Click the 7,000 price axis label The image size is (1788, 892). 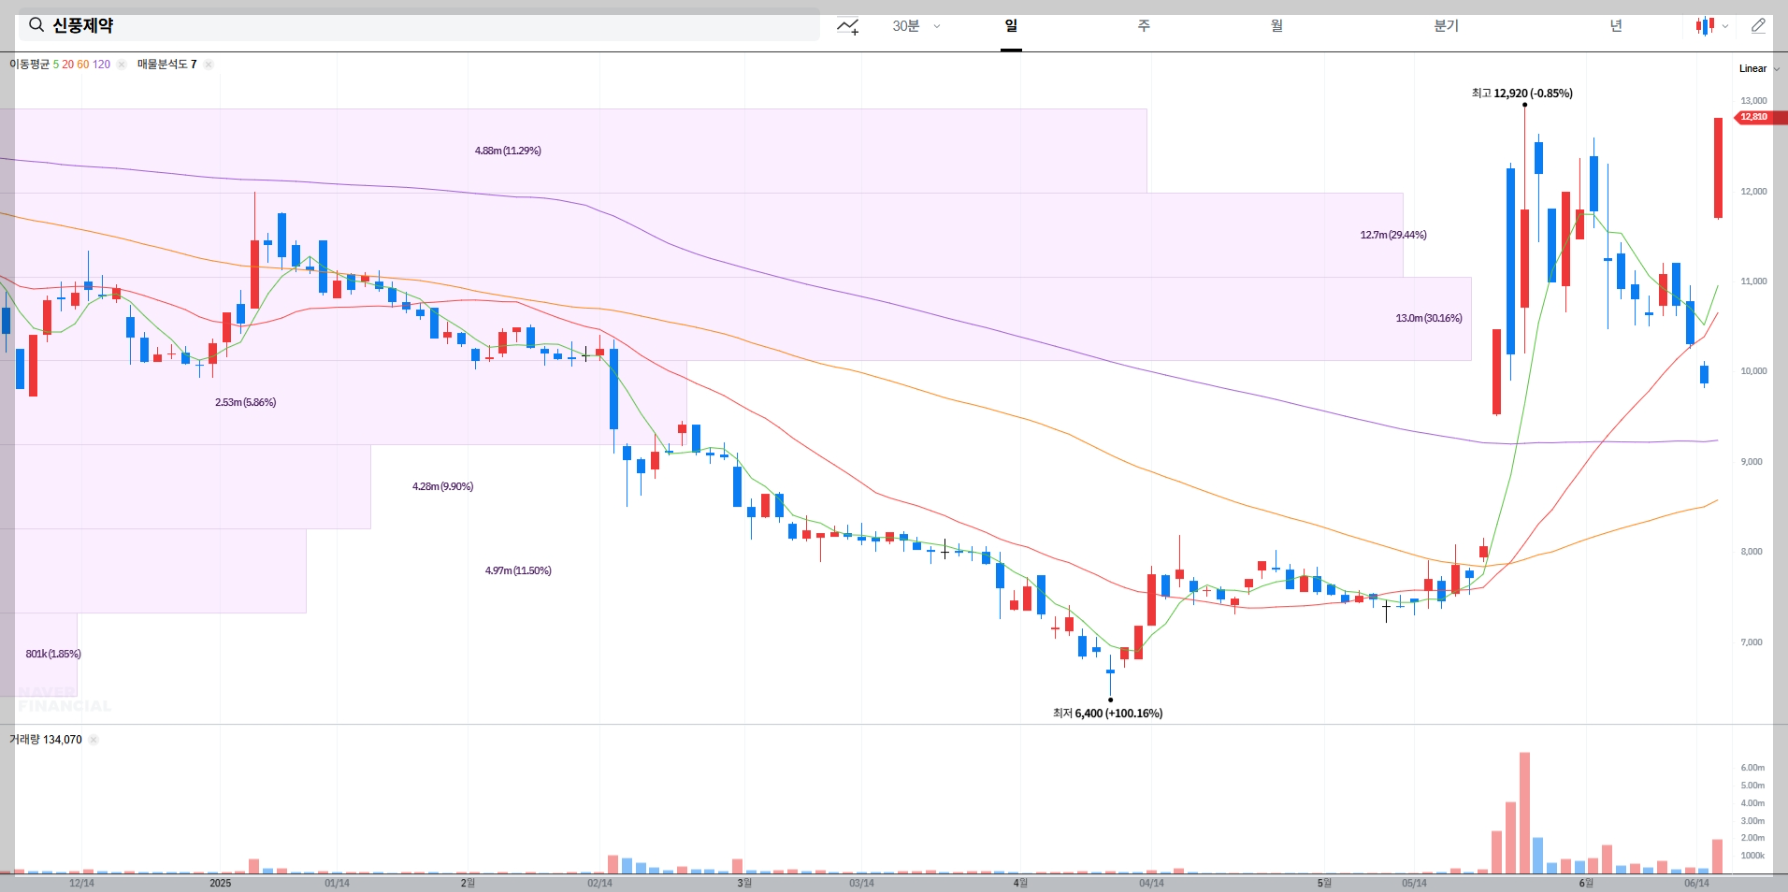1752,642
